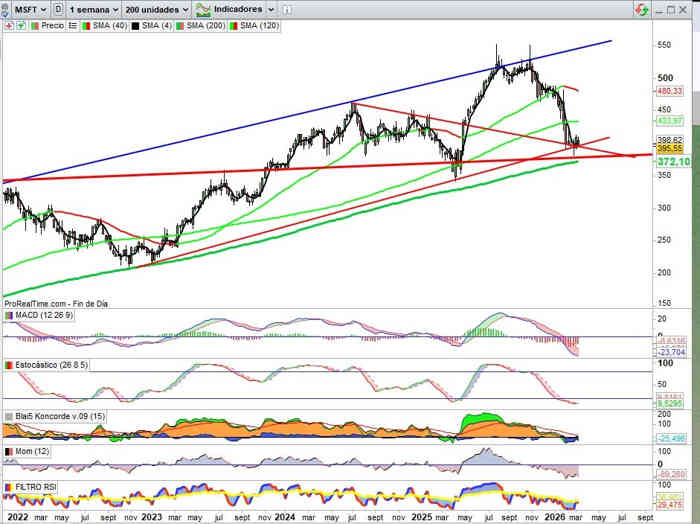Click the Blai5 Koncorde panel icon
The image size is (700, 524).
tap(9, 415)
